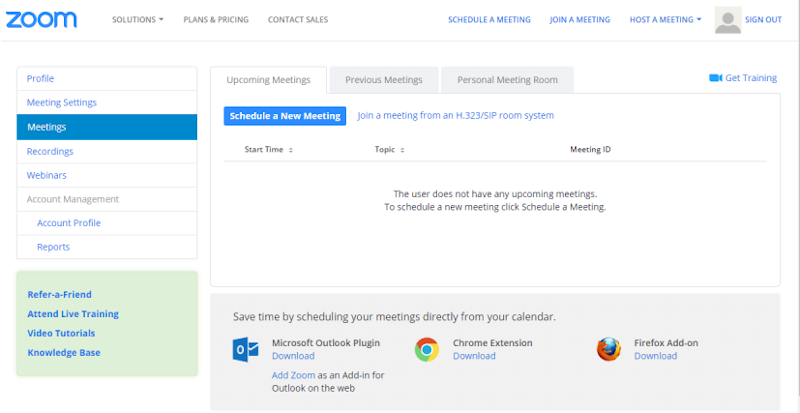Click the Microsoft Outlook icon
Viewport: 800px width, 413px height.
[x=245, y=349]
